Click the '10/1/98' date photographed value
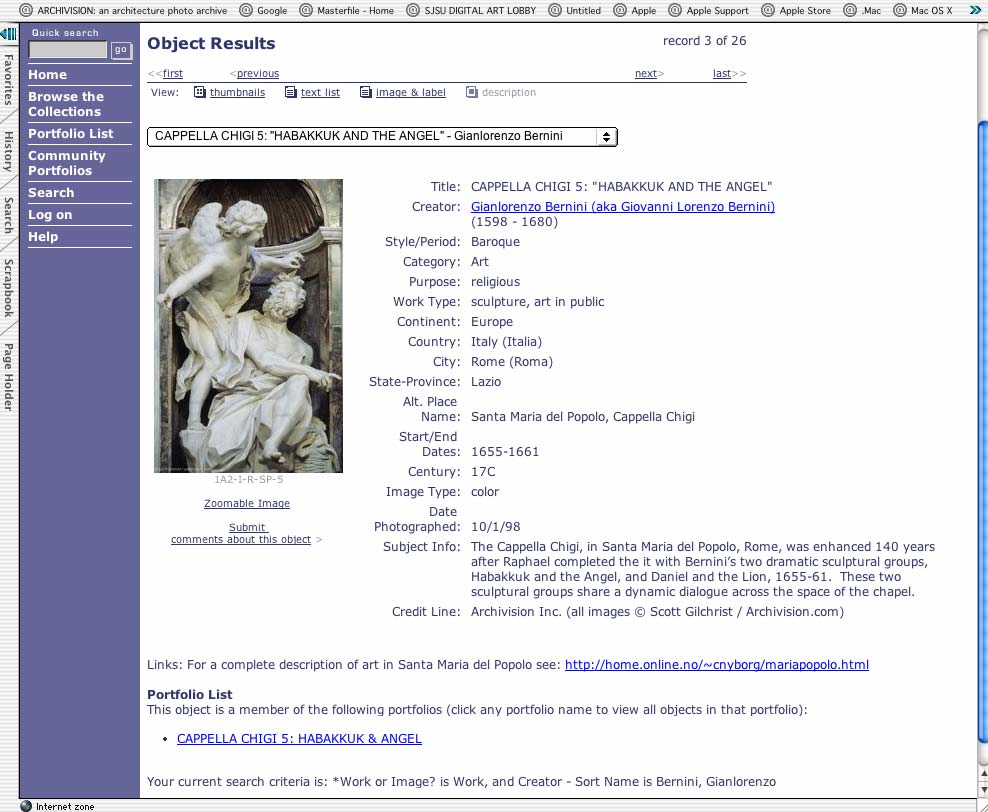 pyautogui.click(x=495, y=527)
